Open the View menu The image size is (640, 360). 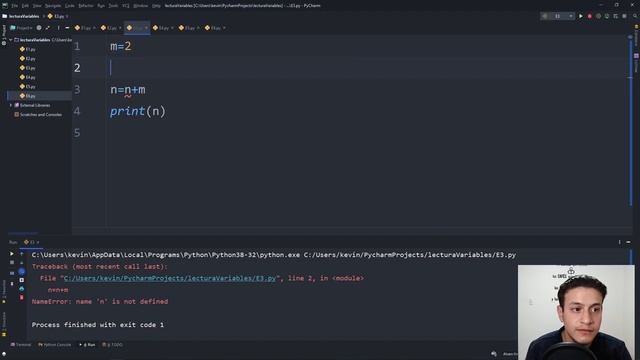37,6
